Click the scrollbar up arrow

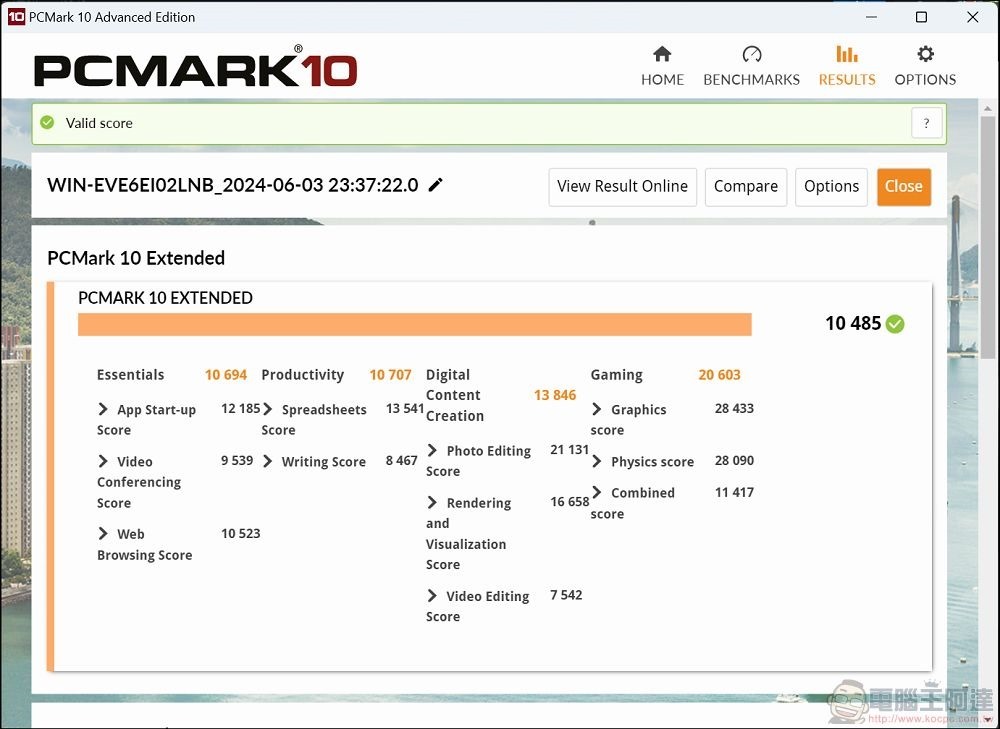coord(987,108)
